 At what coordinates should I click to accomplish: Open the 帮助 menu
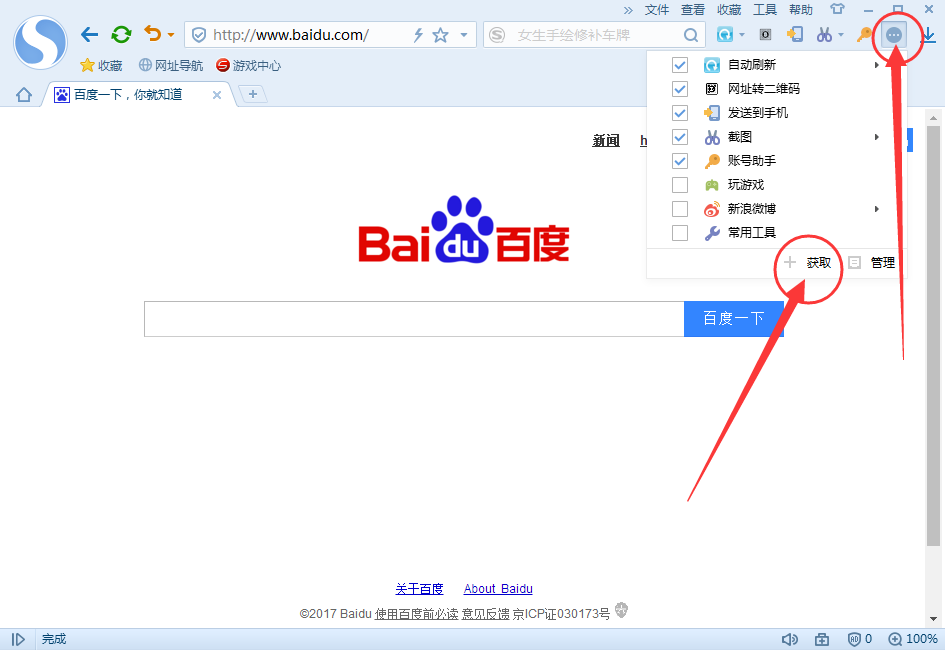click(x=801, y=10)
